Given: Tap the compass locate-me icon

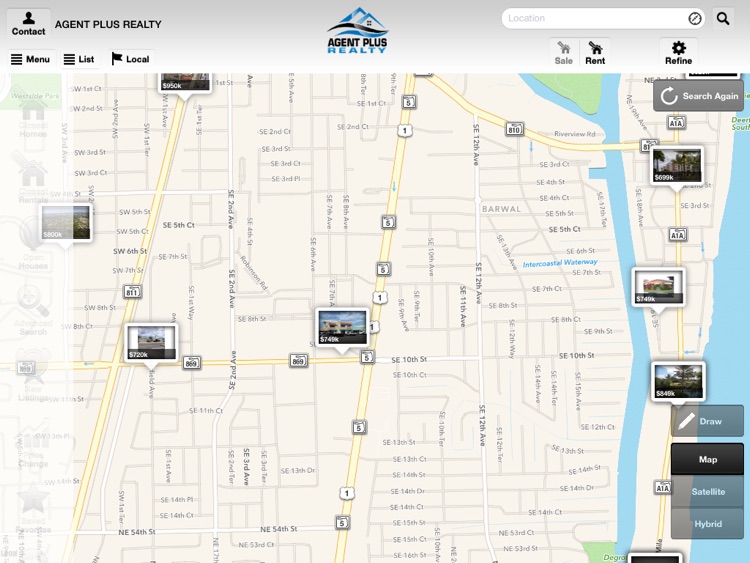Looking at the screenshot, I should [695, 18].
